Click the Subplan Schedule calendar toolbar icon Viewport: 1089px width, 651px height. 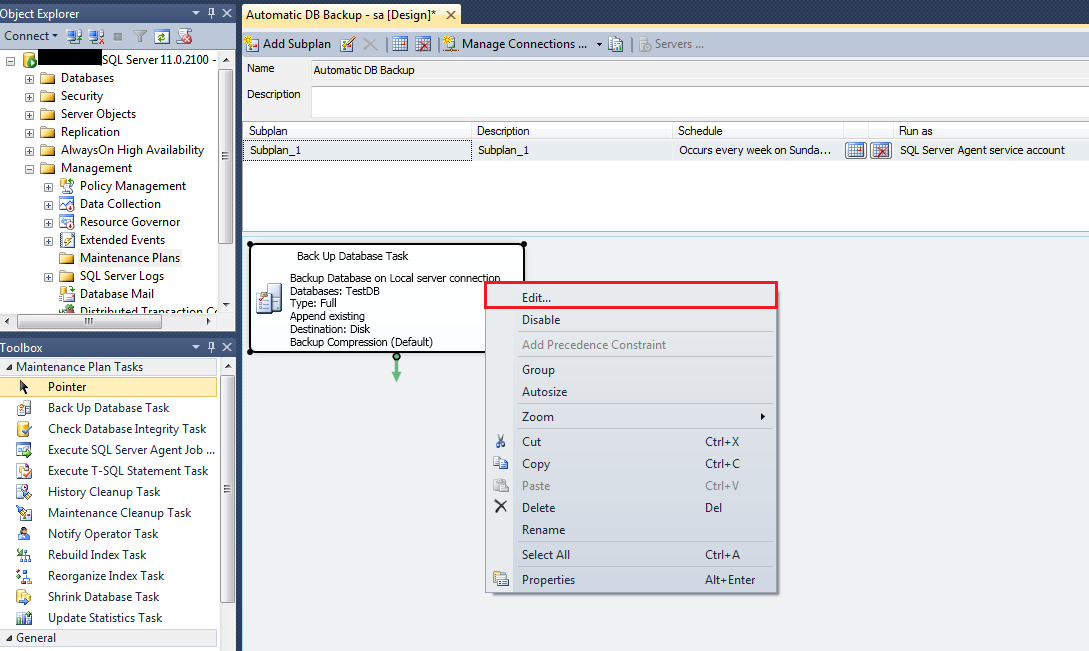(400, 44)
